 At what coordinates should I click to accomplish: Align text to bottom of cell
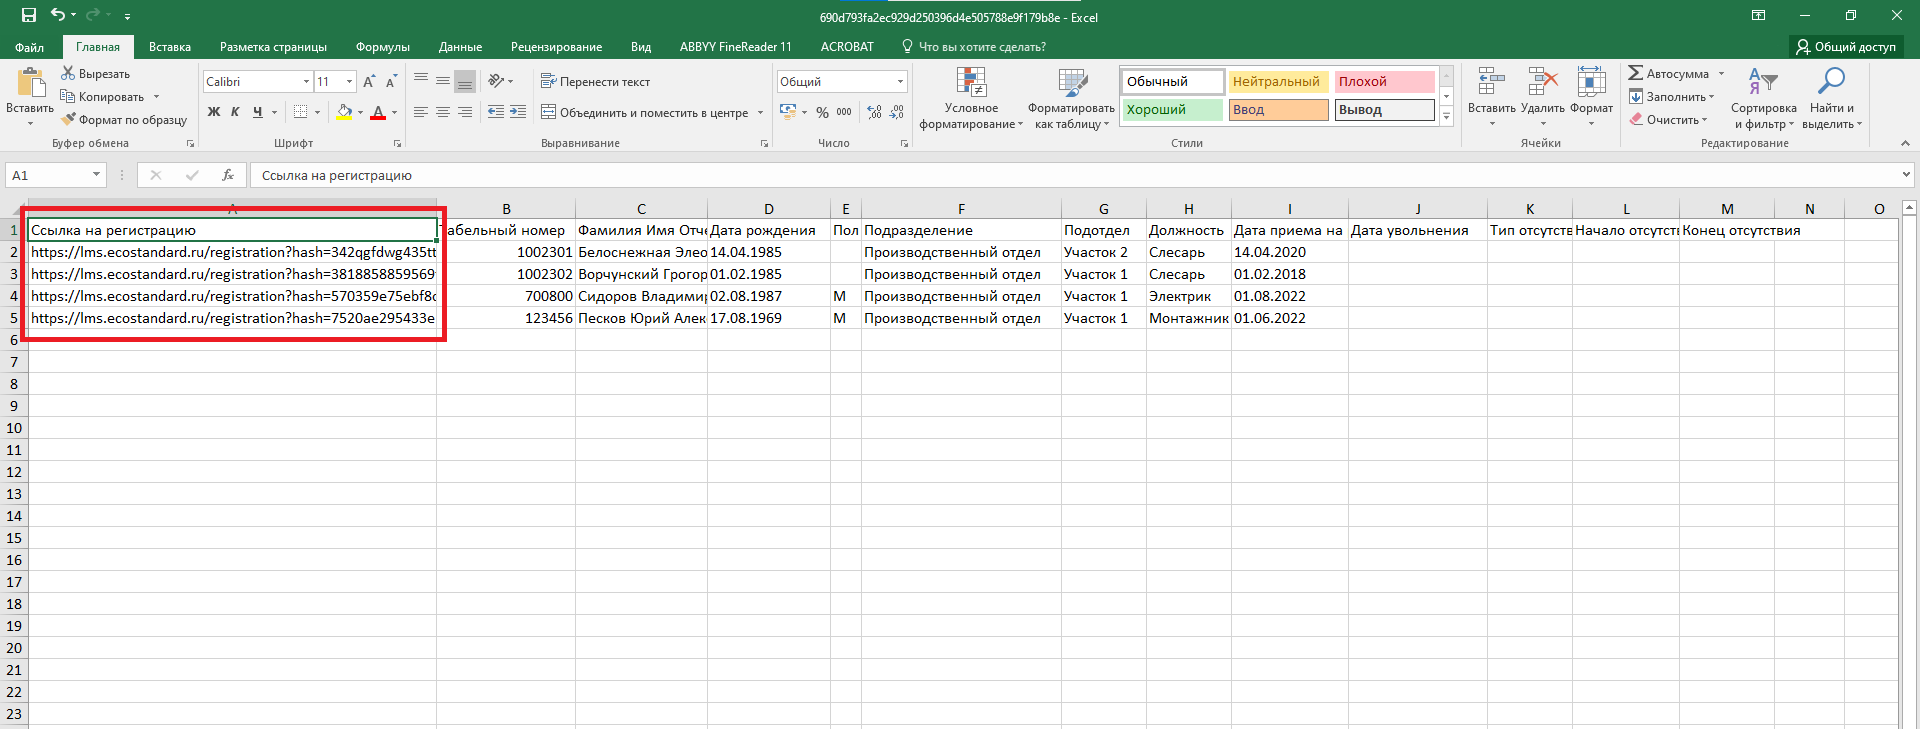click(x=465, y=81)
